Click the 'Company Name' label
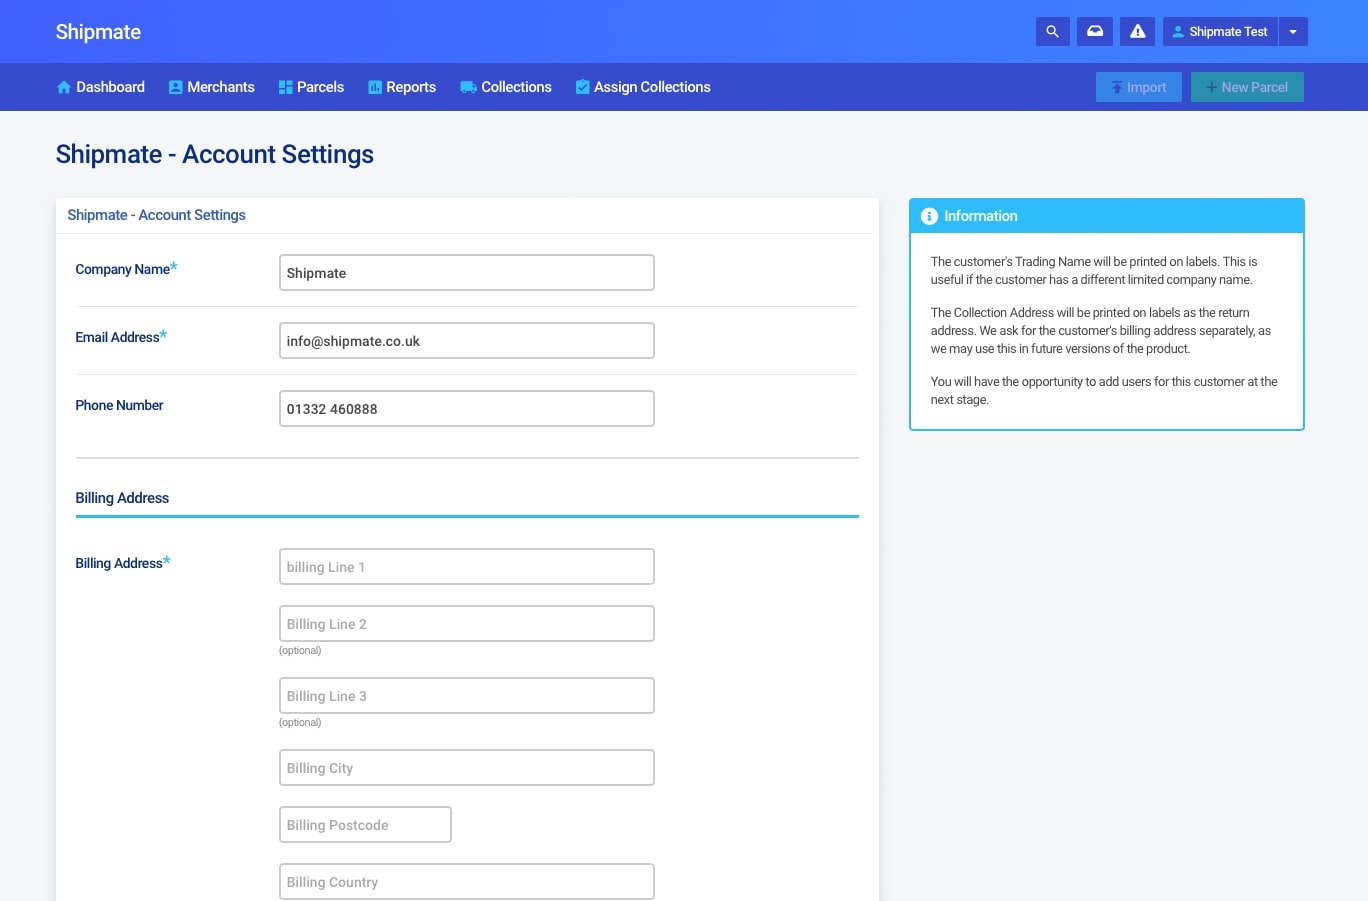 click(123, 269)
